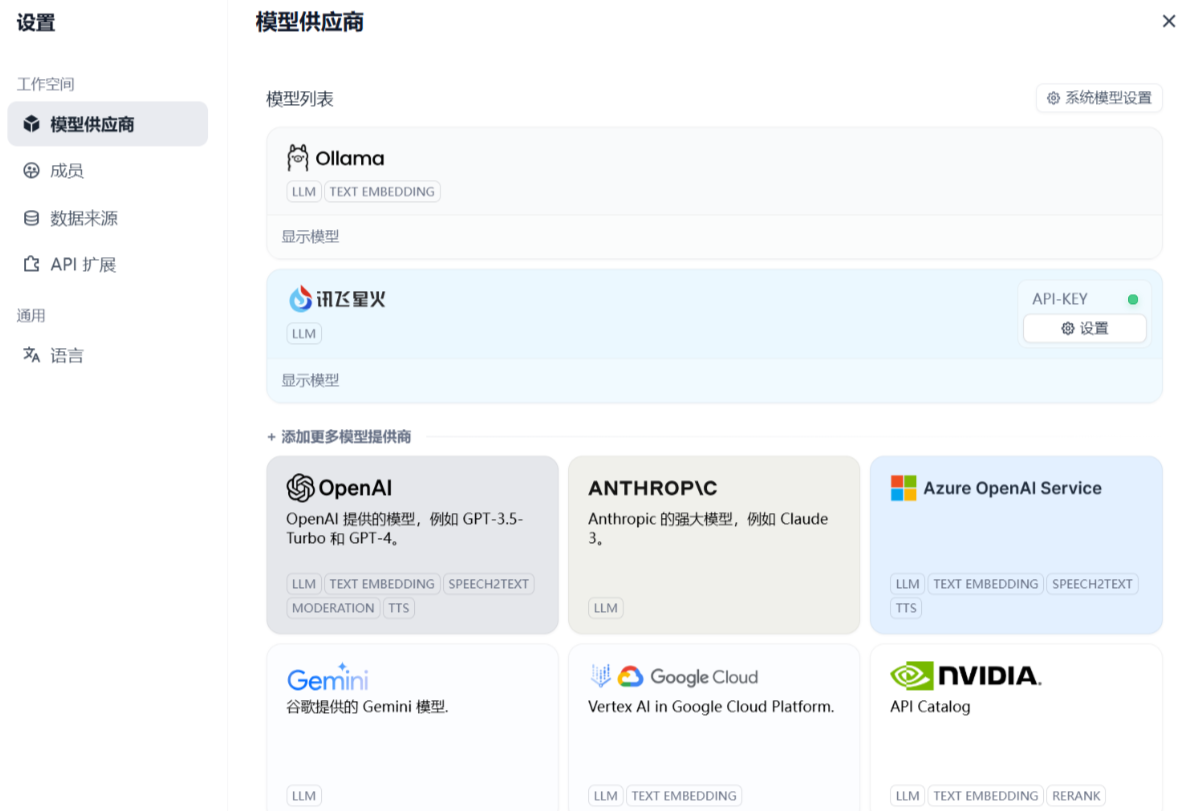Image resolution: width=1182 pixels, height=811 pixels.
Task: Click the members icon beside 成员
Action: point(31,170)
